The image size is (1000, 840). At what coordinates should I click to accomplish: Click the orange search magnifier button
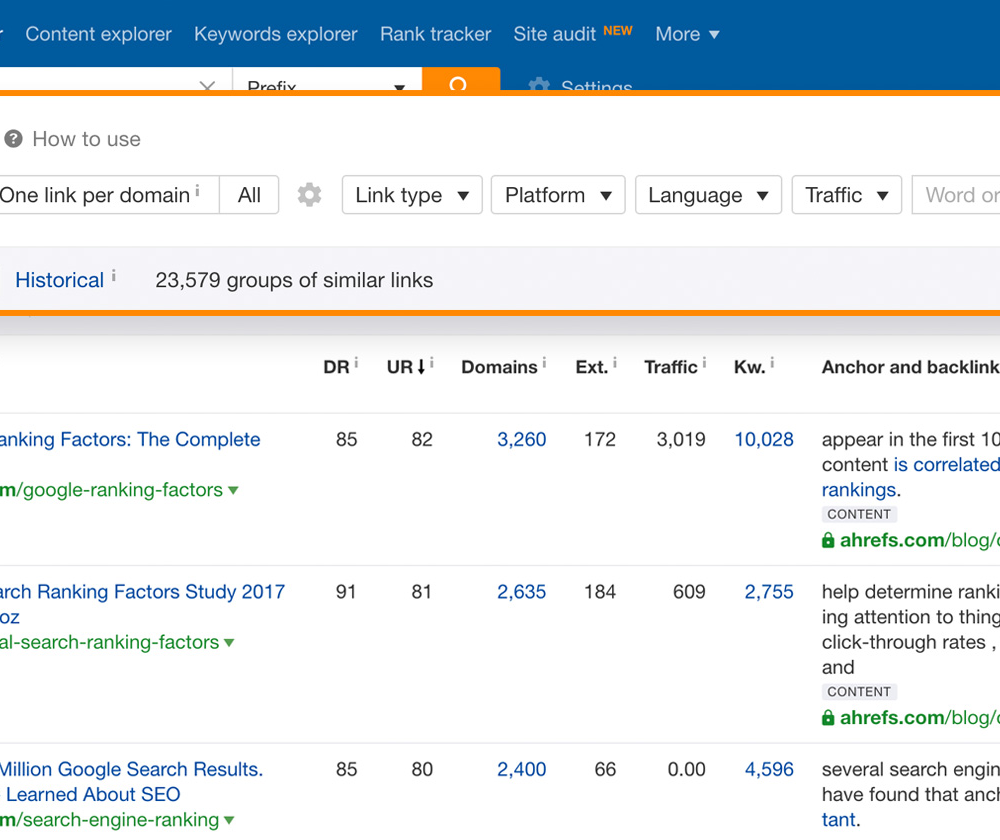click(x=460, y=80)
